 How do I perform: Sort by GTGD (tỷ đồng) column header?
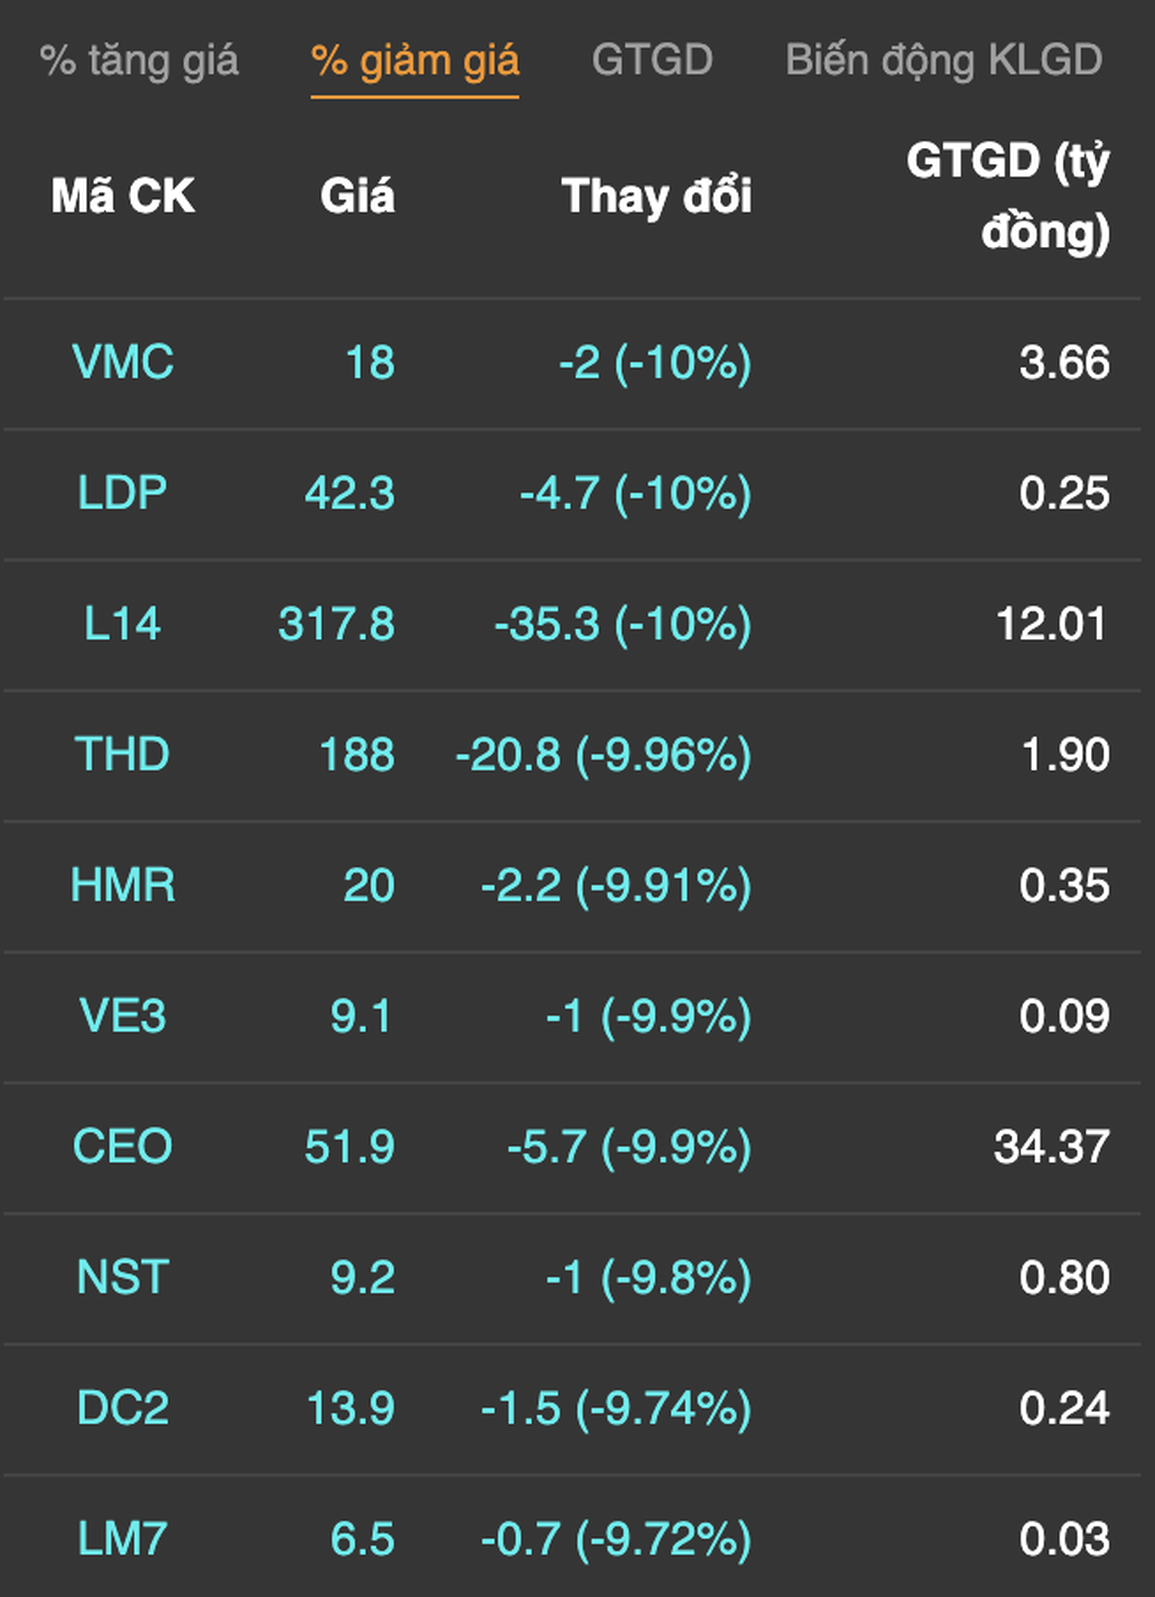tap(1008, 196)
